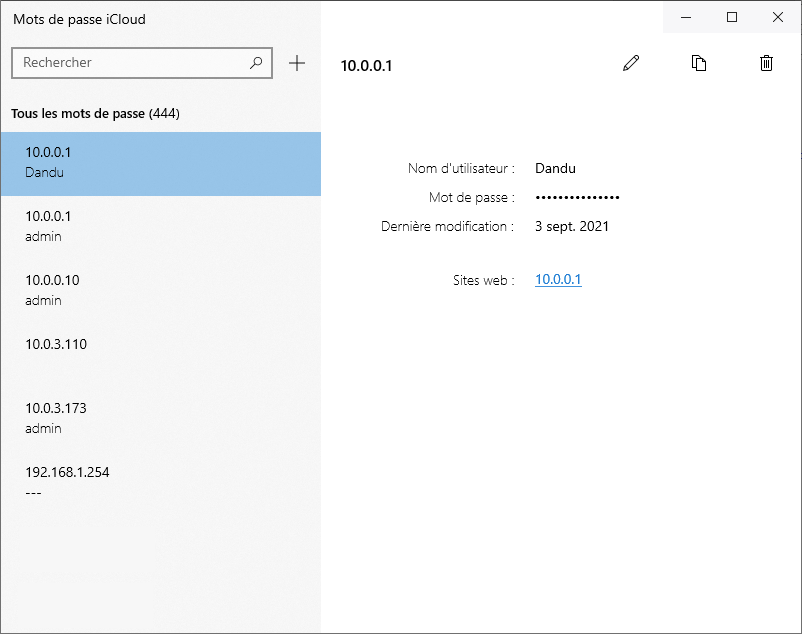Close the Mots de passe iCloud window

(777, 17)
